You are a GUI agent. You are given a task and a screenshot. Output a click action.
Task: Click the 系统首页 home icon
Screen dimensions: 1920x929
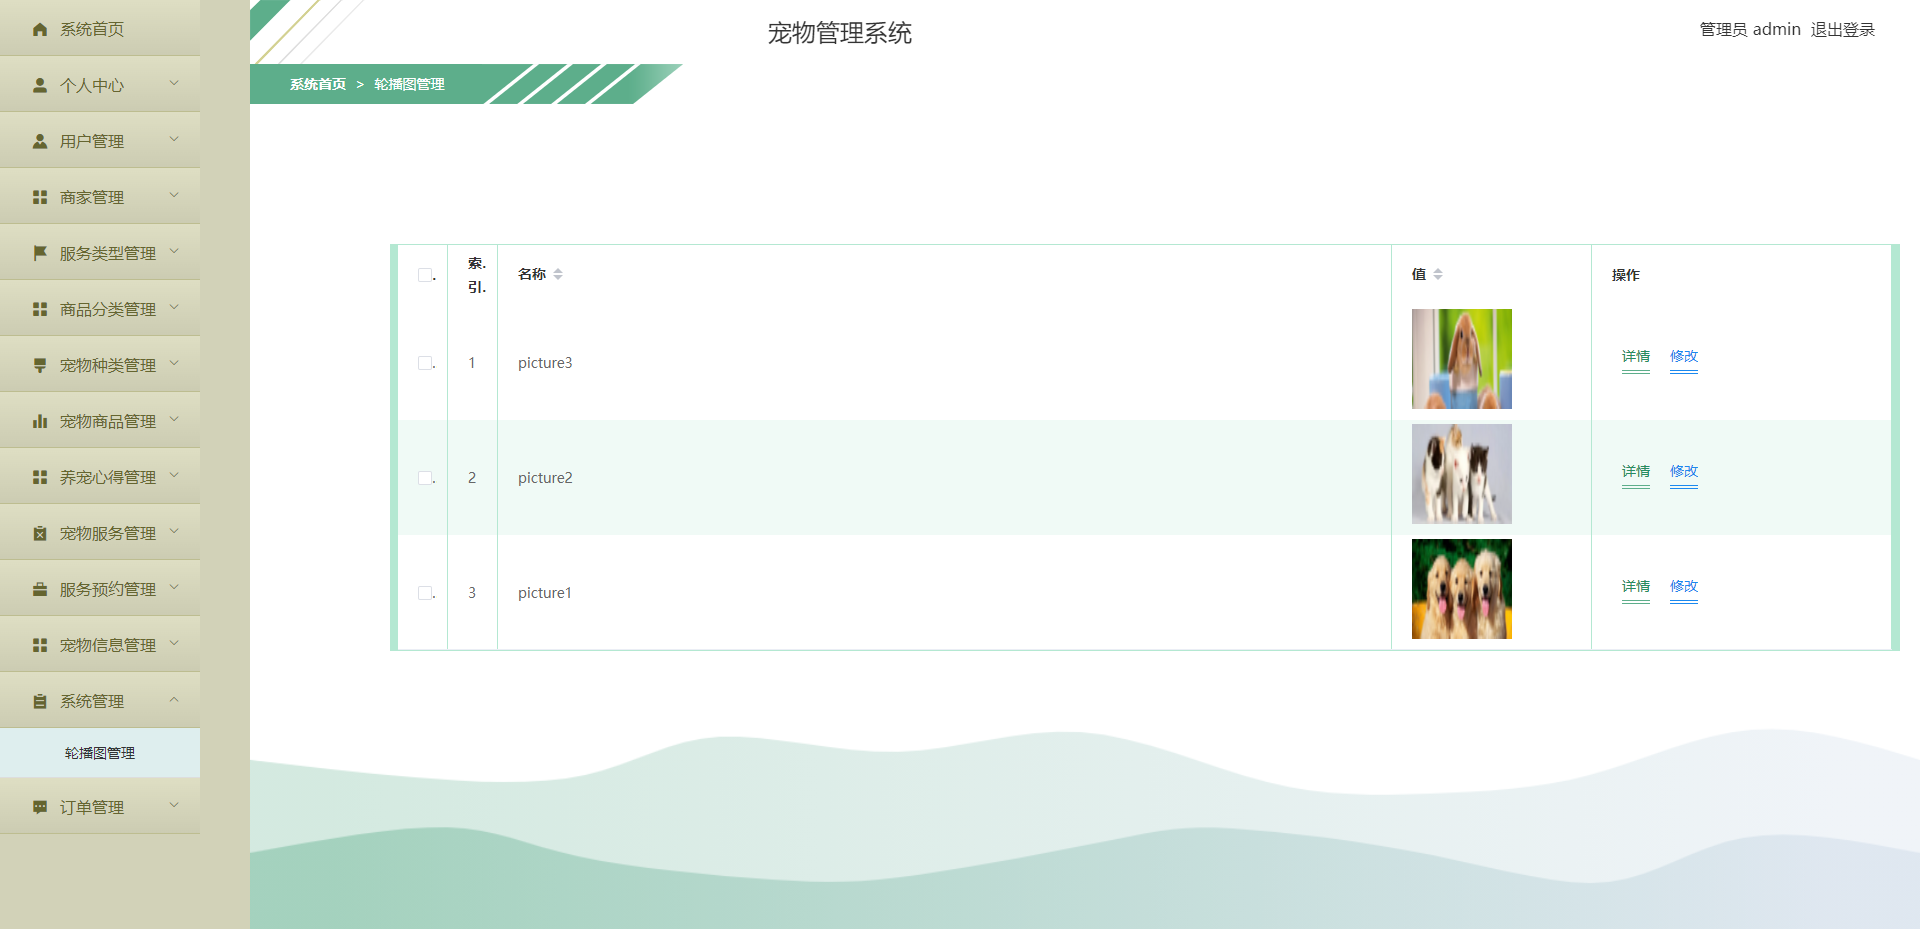[x=39, y=29]
